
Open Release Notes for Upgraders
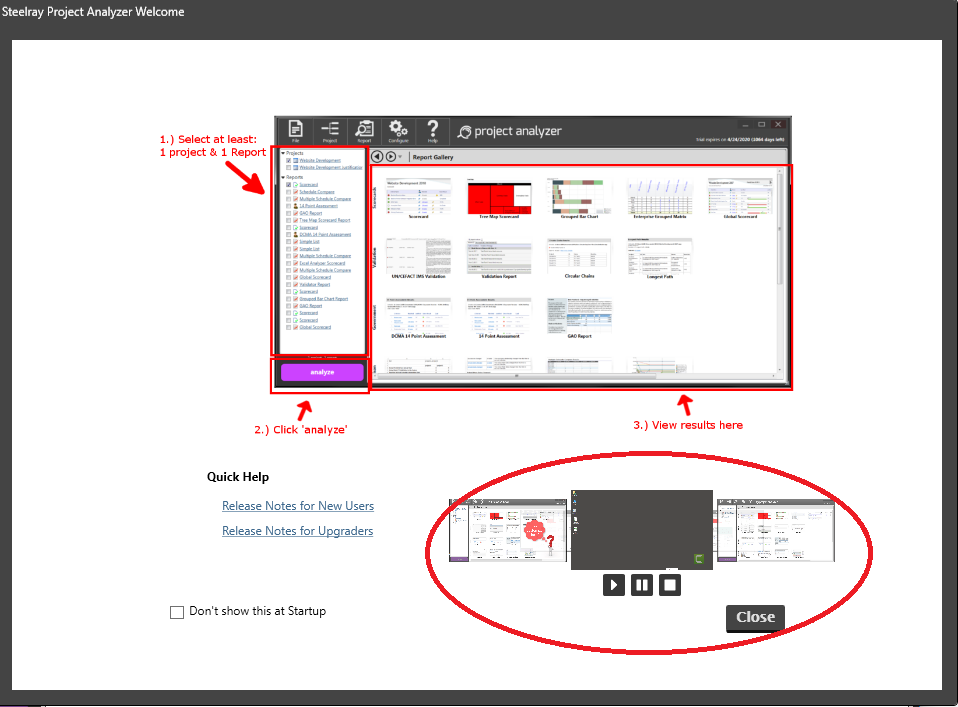tap(297, 531)
